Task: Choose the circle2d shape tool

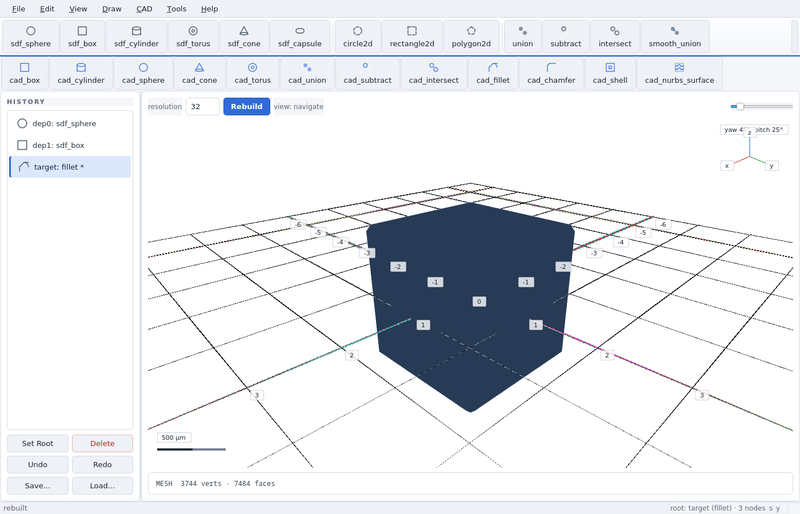Action: point(358,37)
